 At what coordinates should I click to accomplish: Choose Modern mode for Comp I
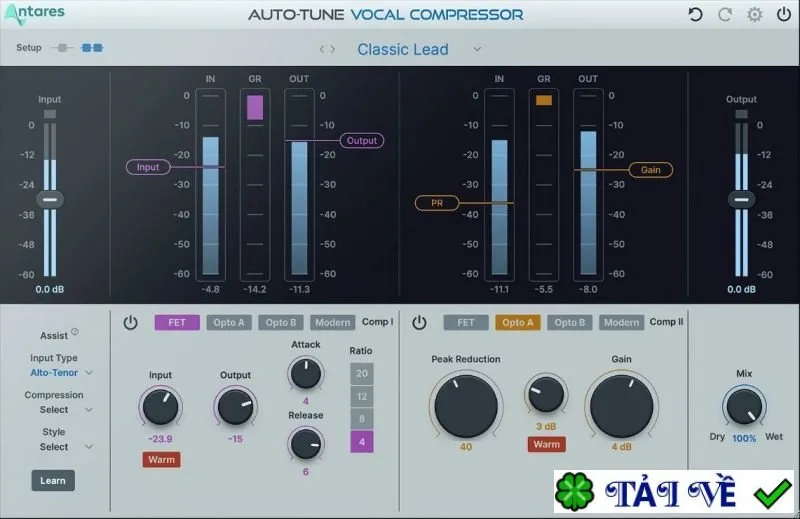pos(332,323)
